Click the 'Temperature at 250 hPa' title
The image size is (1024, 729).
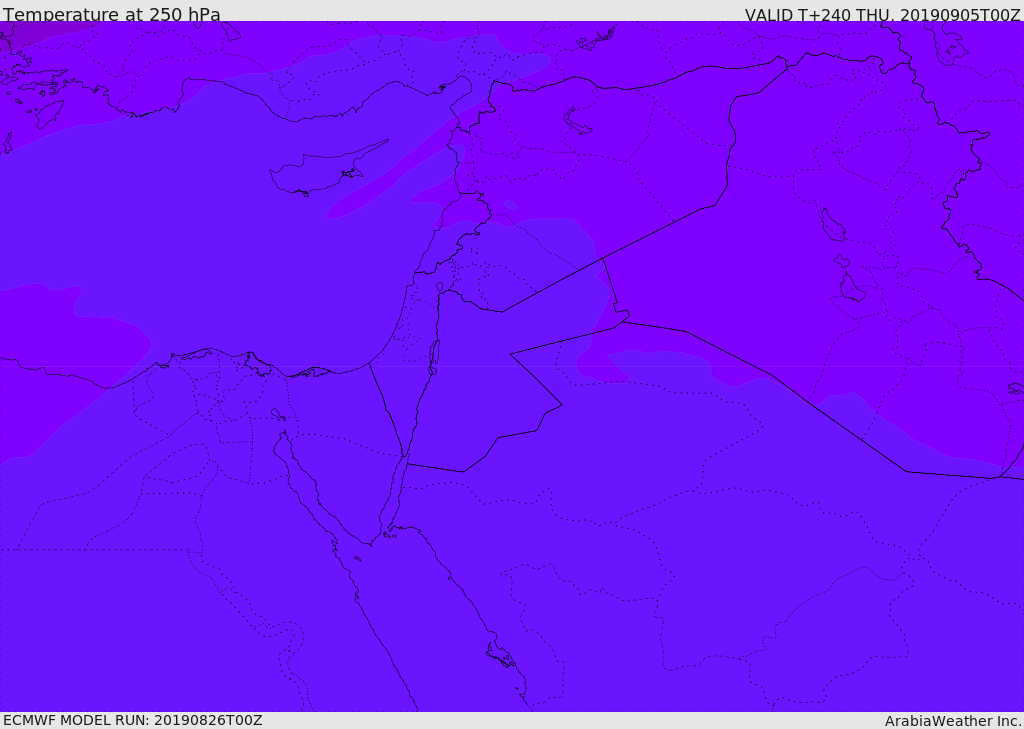pos(112,14)
